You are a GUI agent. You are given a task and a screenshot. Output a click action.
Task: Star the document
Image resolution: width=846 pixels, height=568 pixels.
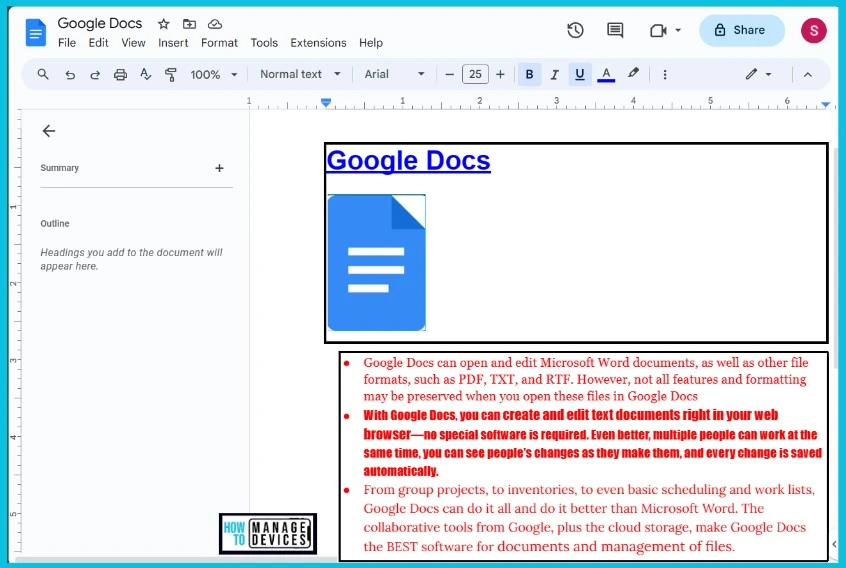coord(163,24)
